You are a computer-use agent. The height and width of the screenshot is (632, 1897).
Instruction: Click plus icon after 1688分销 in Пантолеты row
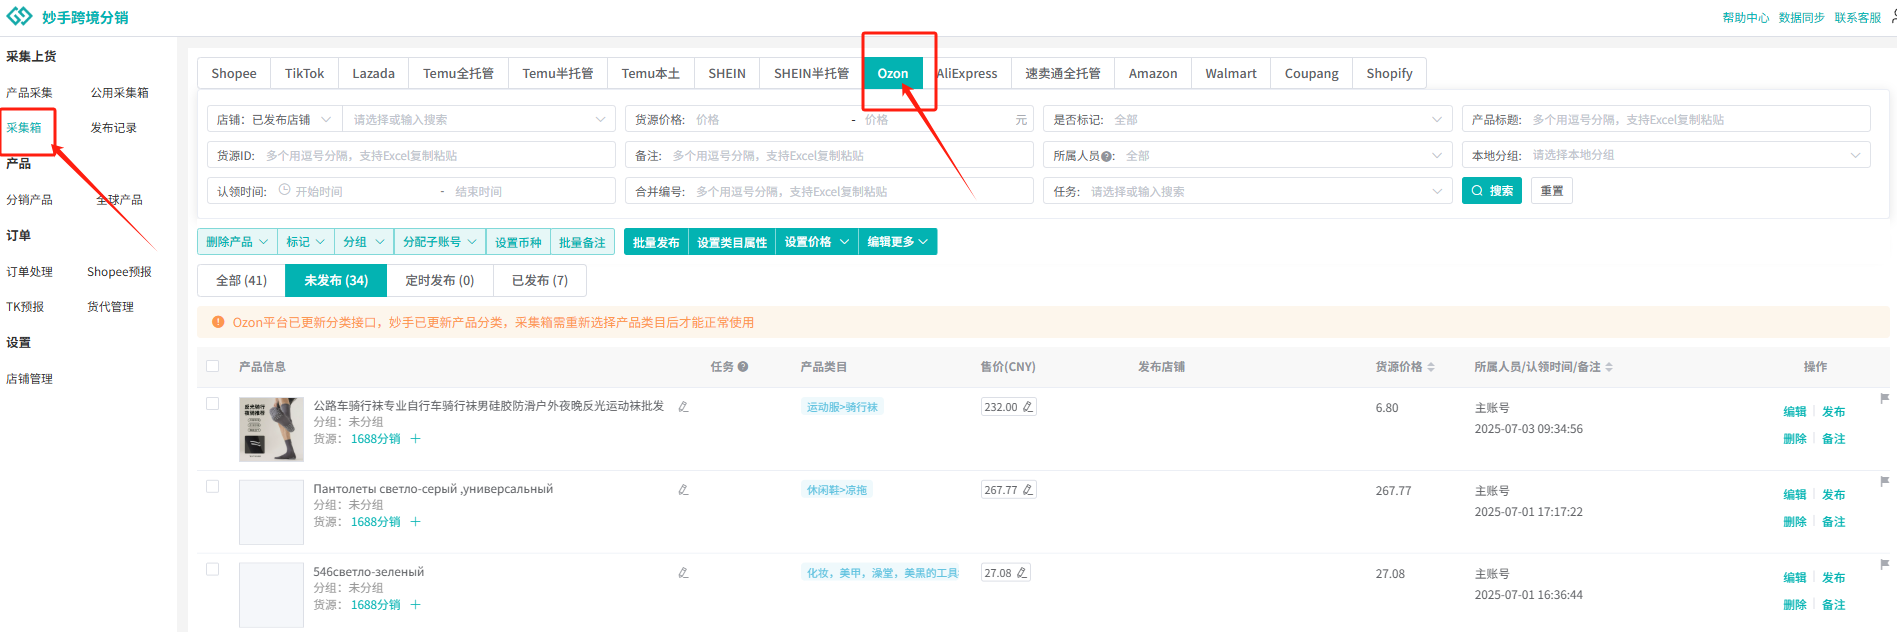click(415, 522)
